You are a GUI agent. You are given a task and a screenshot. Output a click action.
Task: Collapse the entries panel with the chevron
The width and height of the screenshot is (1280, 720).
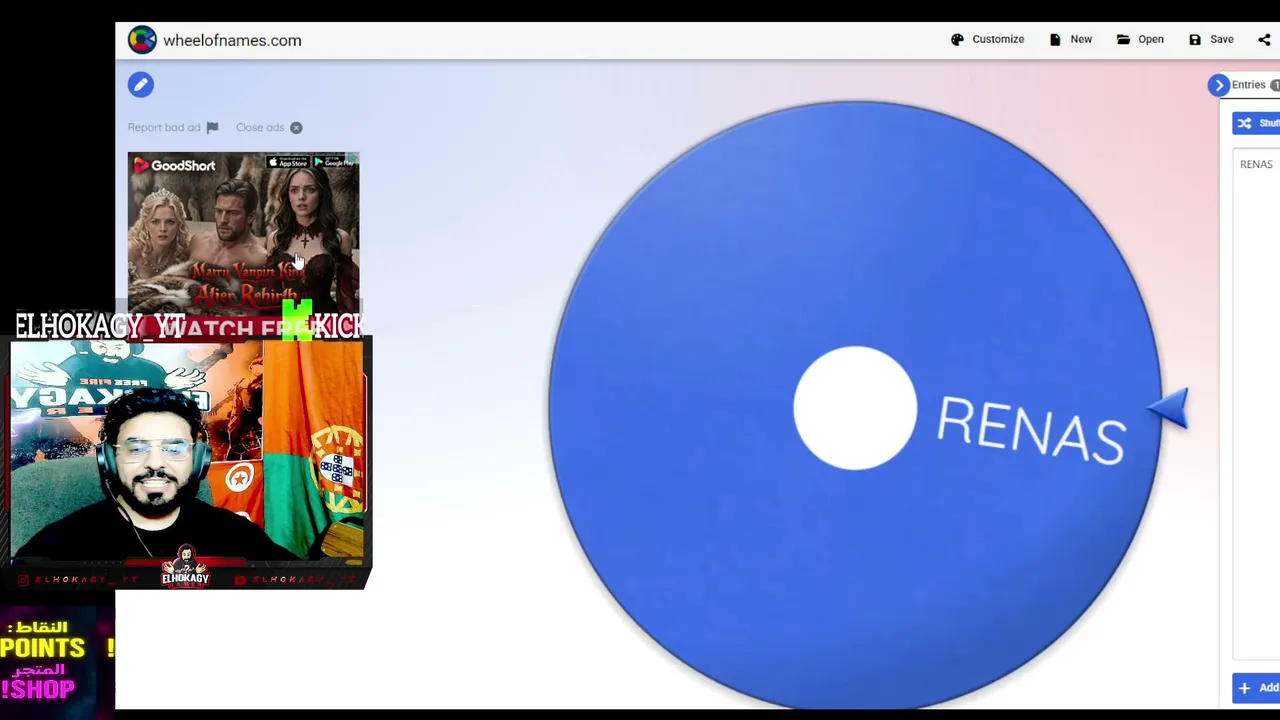pos(1218,85)
